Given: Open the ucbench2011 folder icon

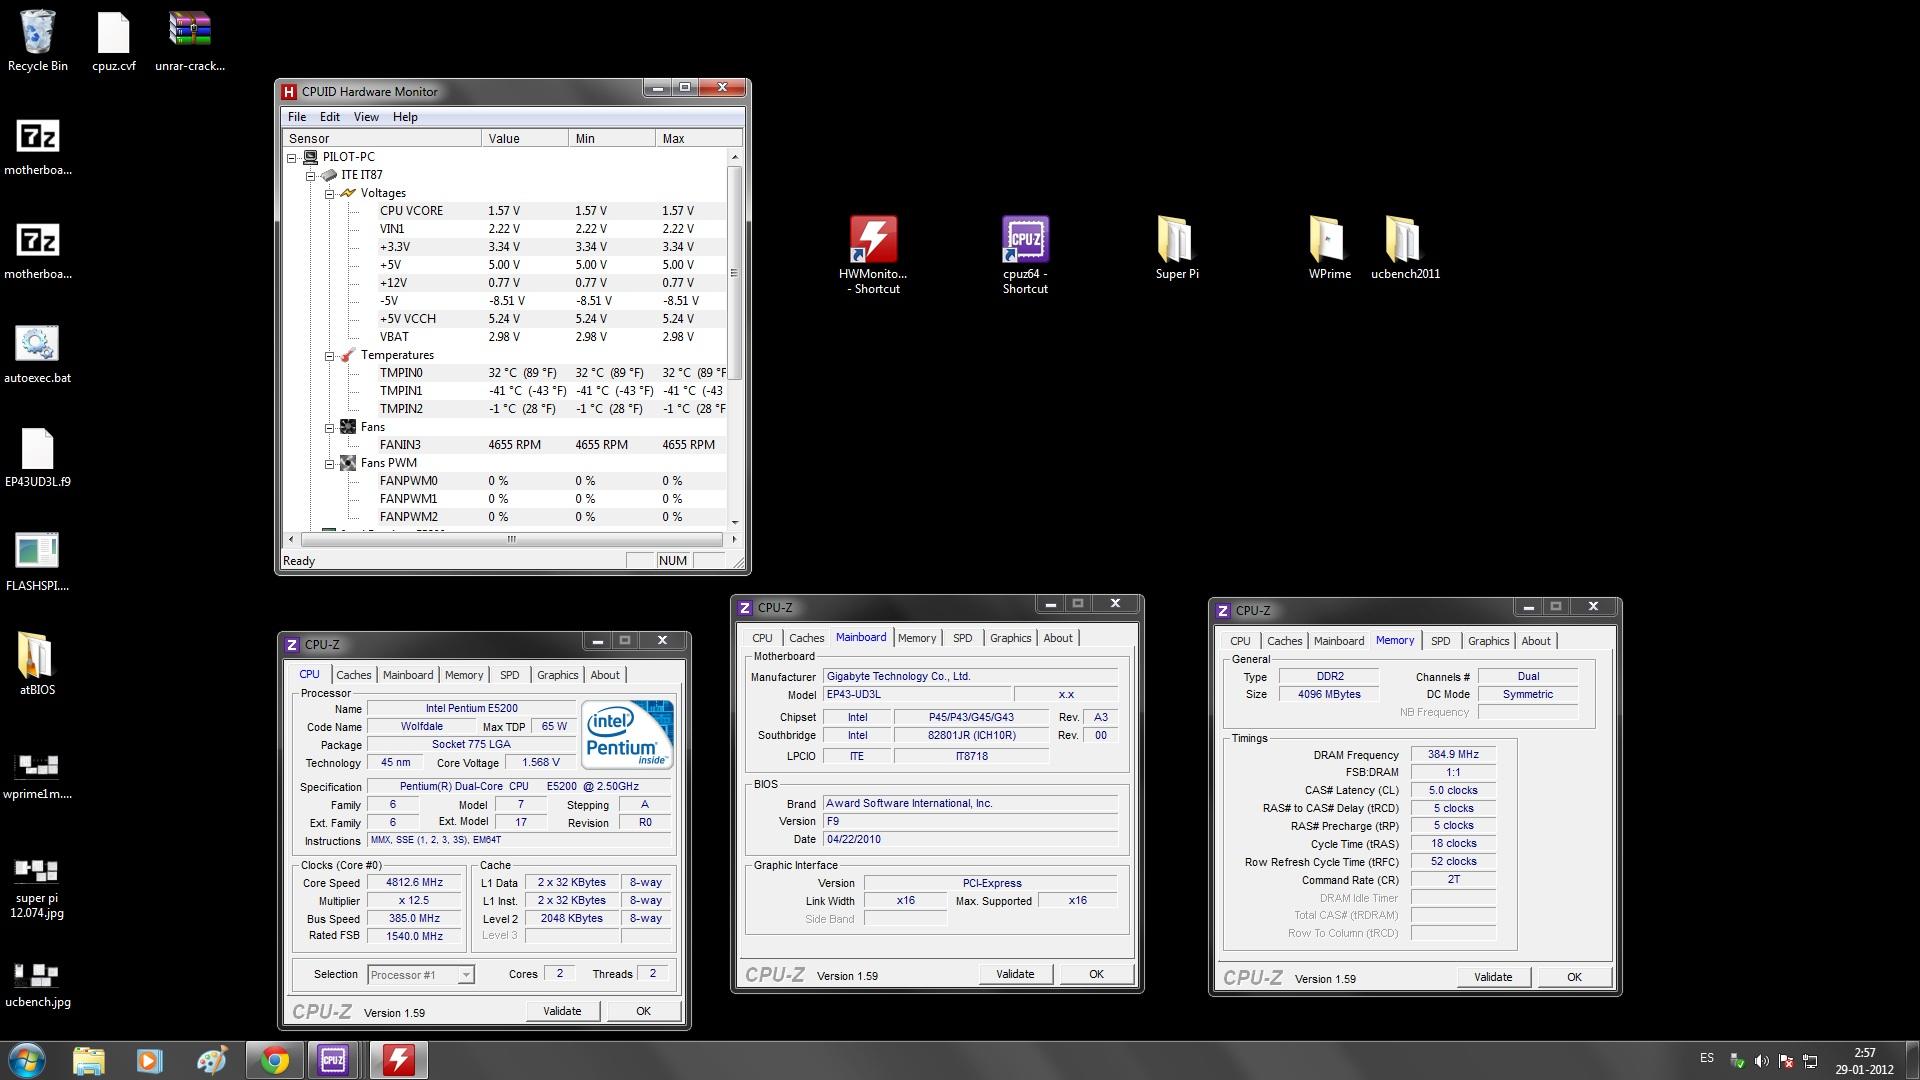Looking at the screenshot, I should tap(1405, 247).
